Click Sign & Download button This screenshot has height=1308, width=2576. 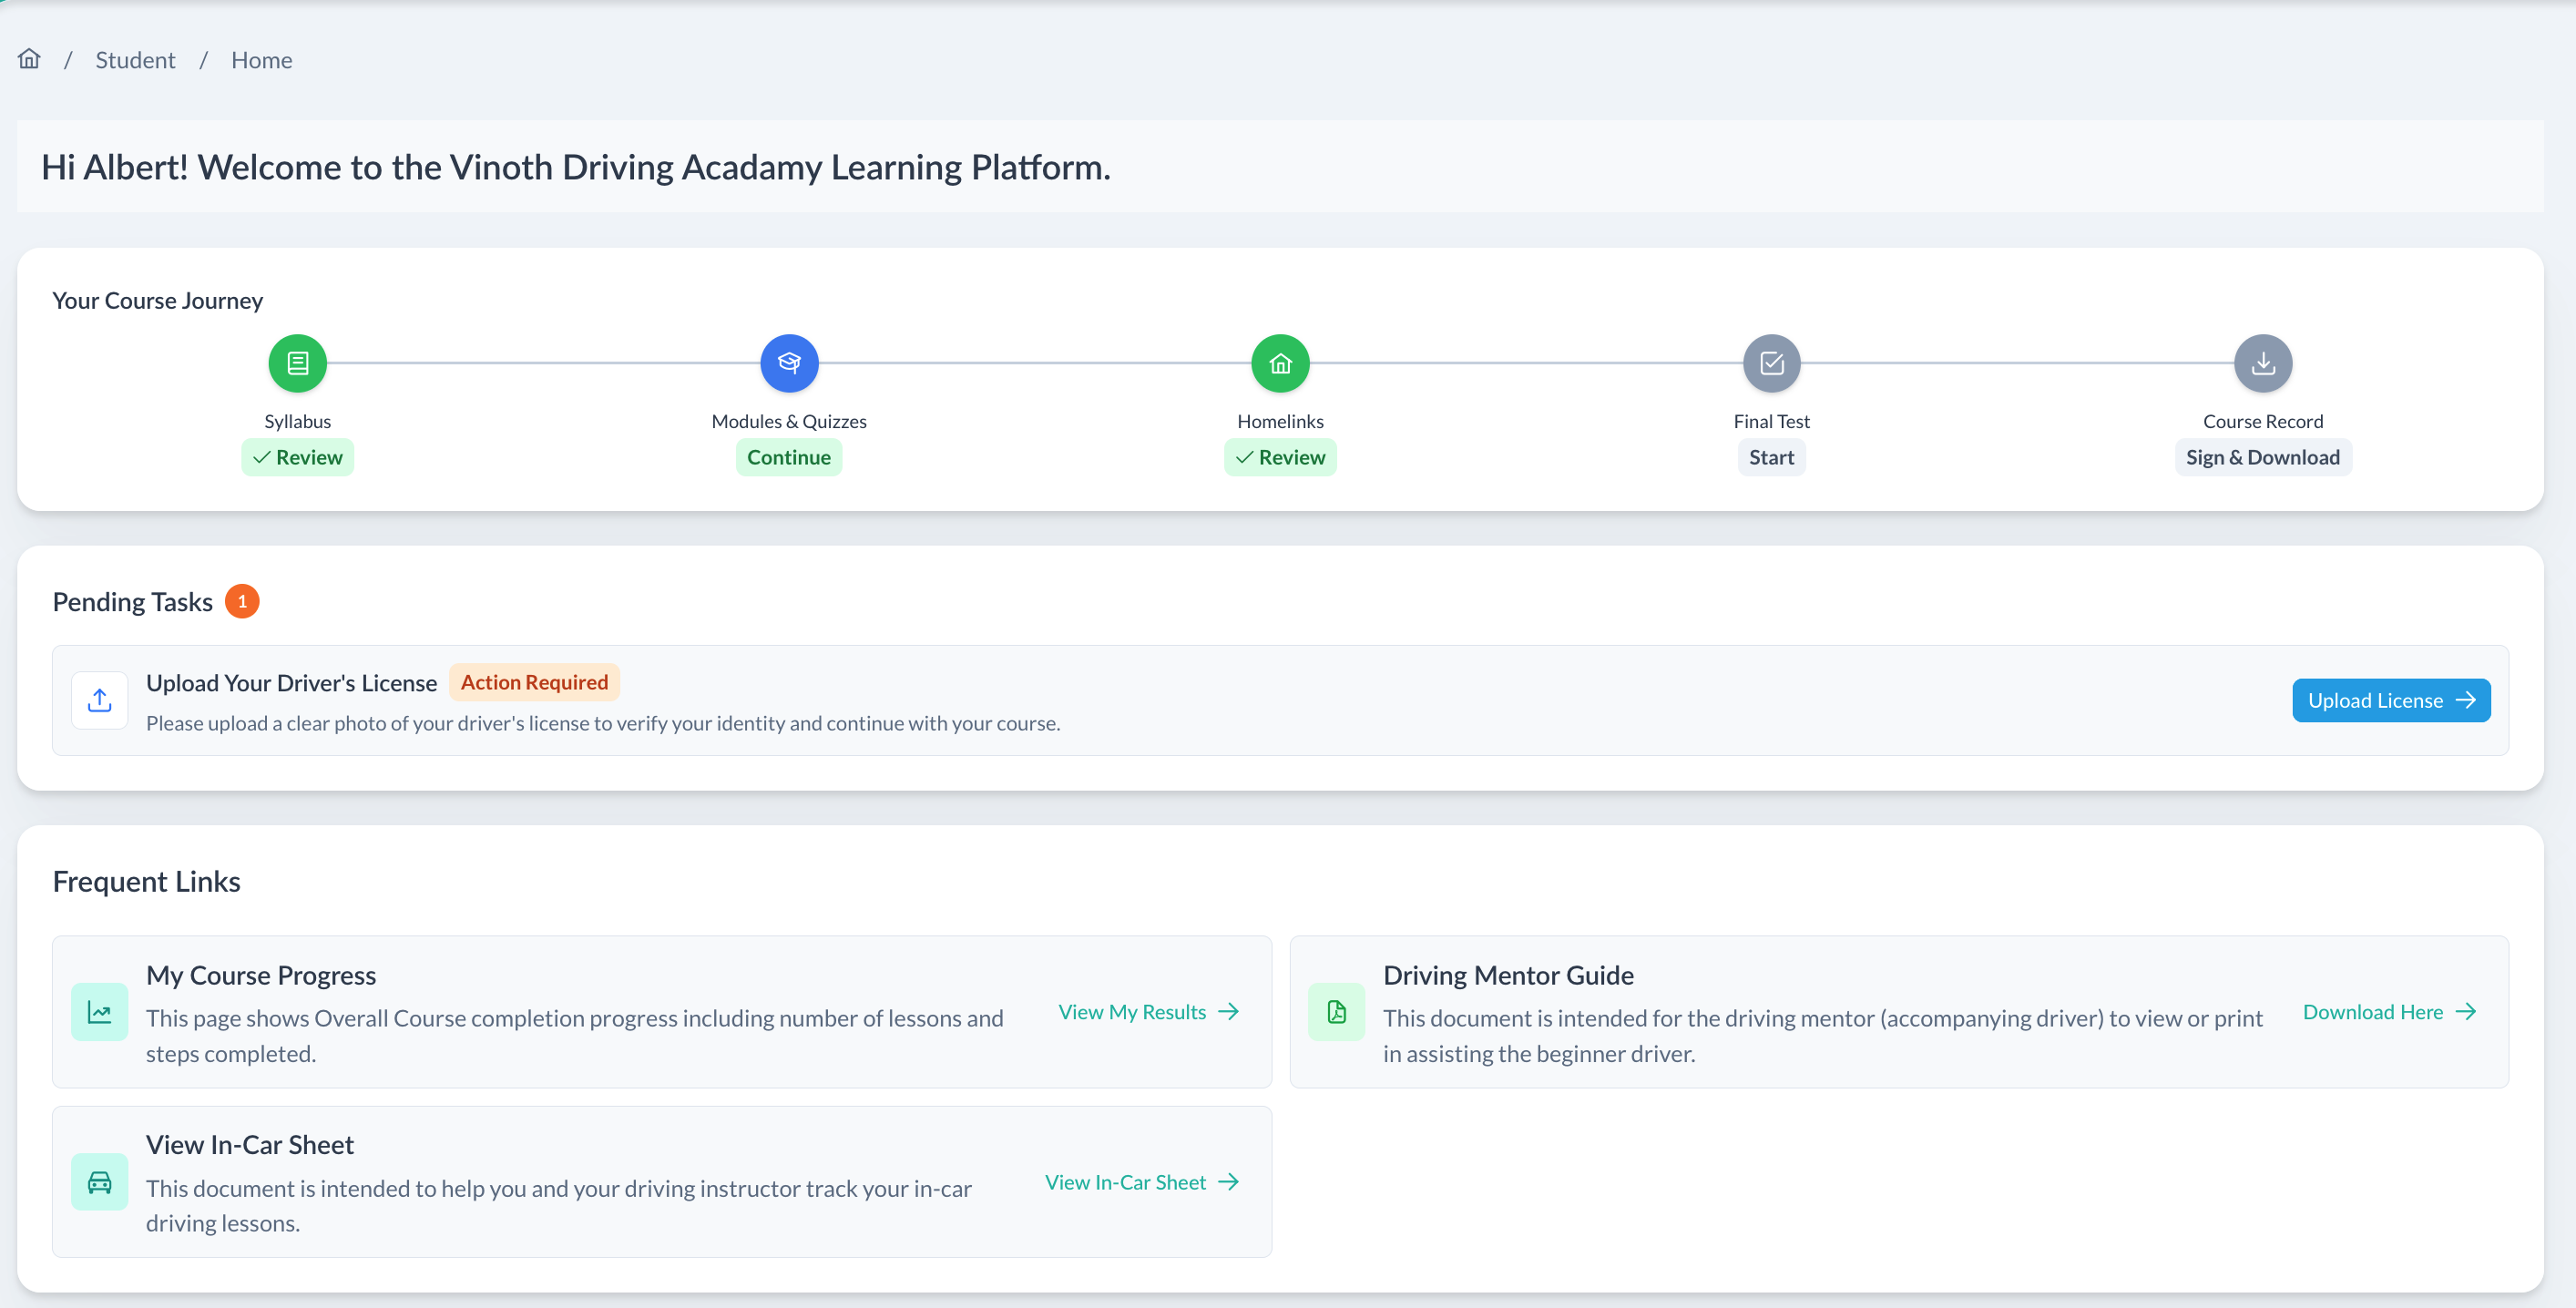coord(2262,457)
